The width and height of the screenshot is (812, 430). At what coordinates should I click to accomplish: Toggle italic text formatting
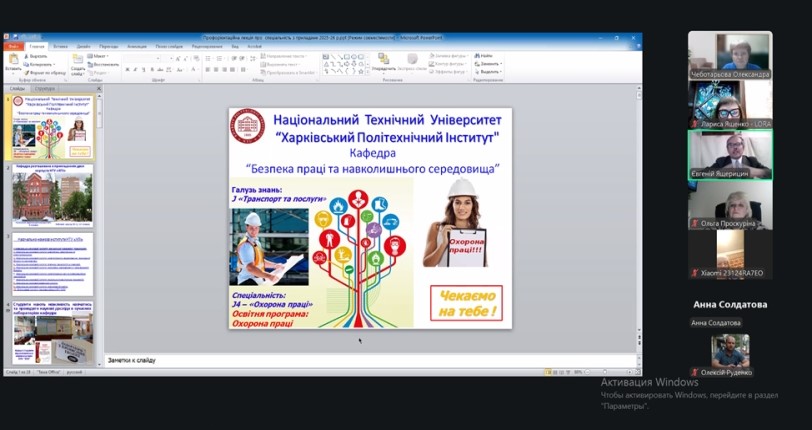(x=136, y=69)
